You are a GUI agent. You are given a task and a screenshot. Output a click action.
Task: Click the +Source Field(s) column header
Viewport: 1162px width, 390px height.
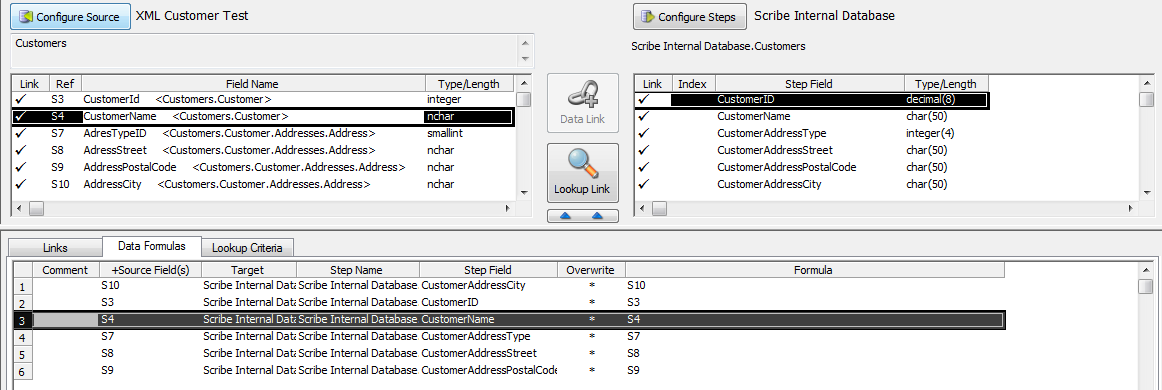(150, 270)
